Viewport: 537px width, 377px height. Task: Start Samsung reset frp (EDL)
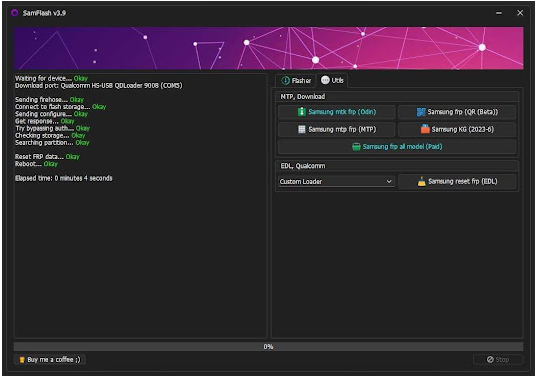tap(457, 181)
